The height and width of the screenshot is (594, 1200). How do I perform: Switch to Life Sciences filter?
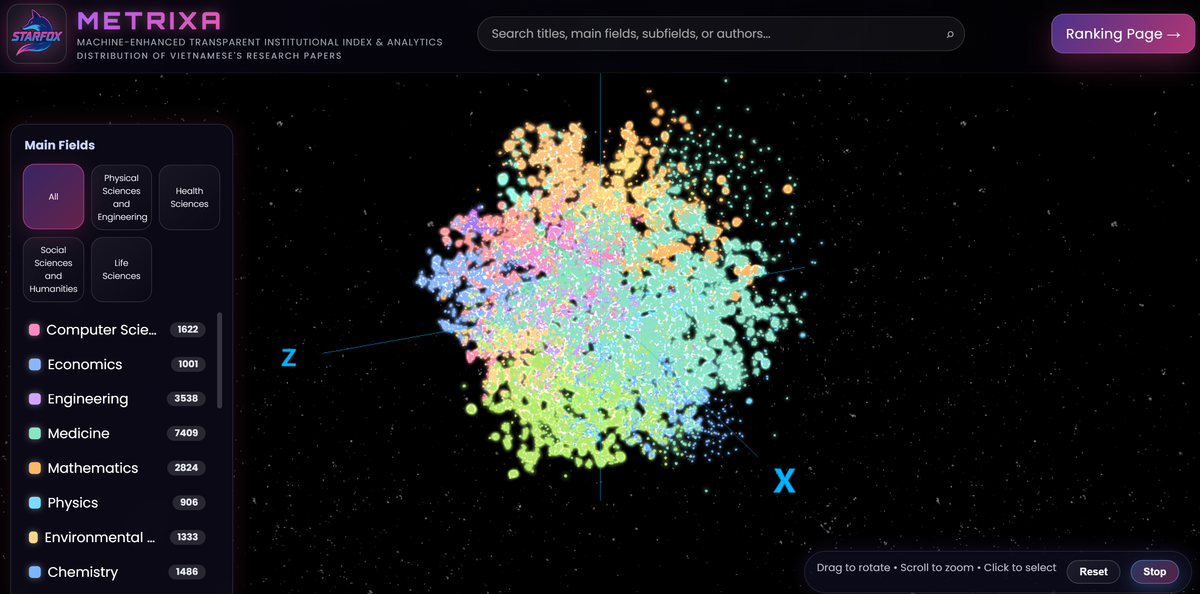[x=121, y=269]
